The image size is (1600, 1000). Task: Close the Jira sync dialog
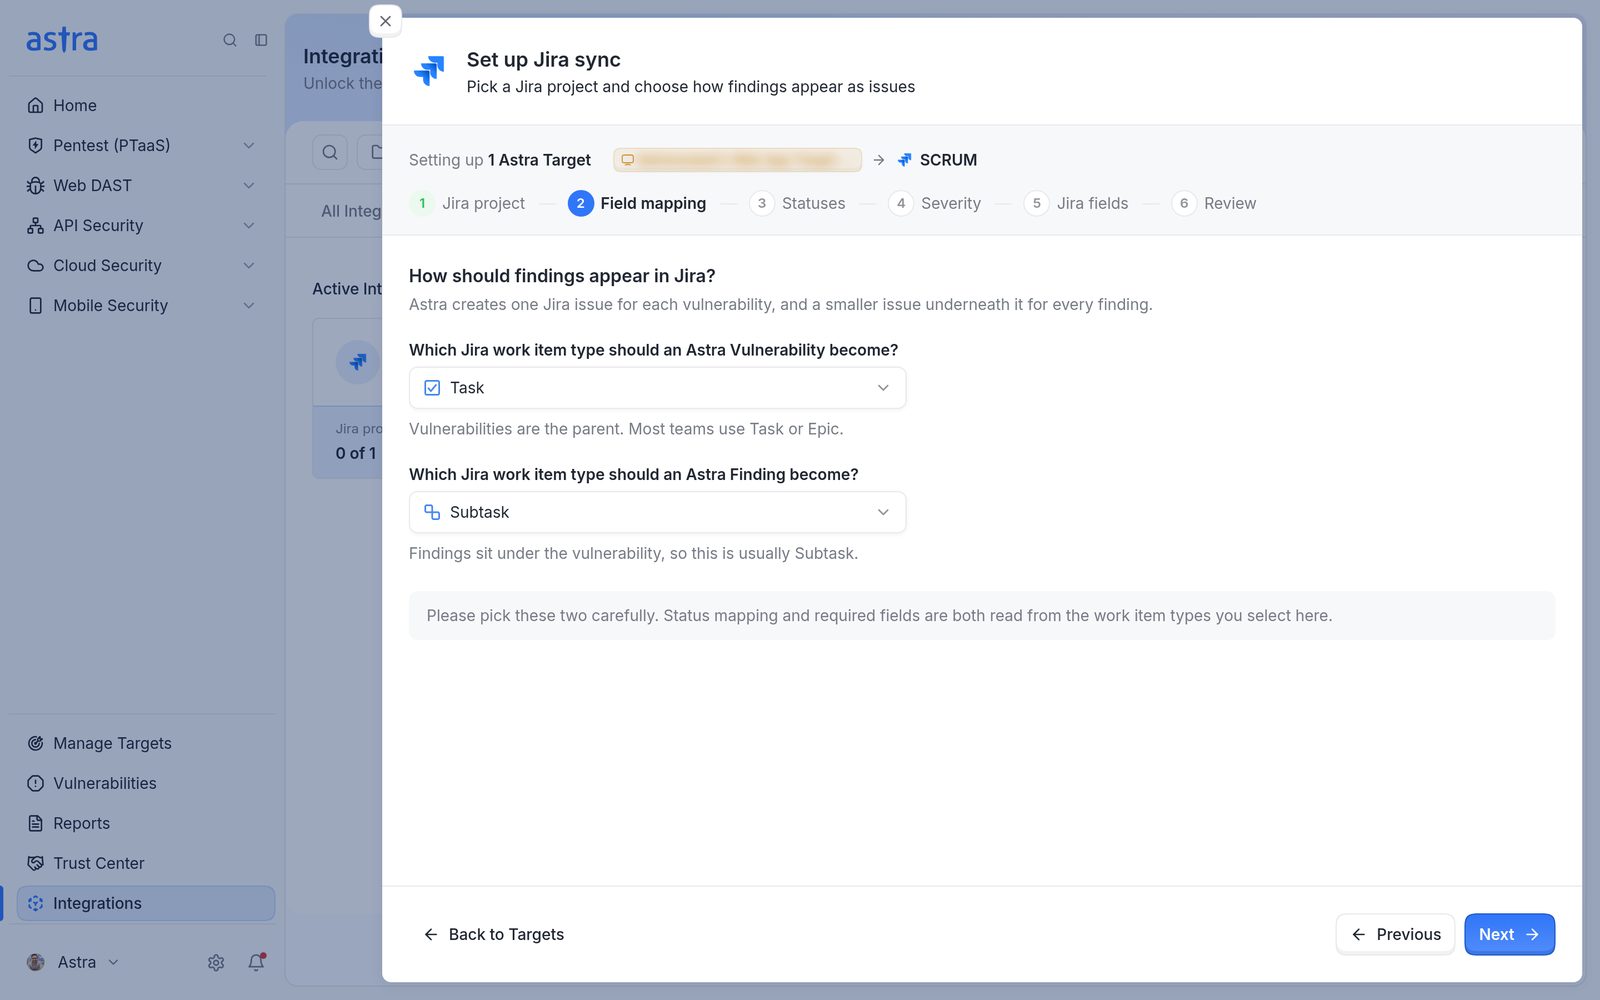385,21
